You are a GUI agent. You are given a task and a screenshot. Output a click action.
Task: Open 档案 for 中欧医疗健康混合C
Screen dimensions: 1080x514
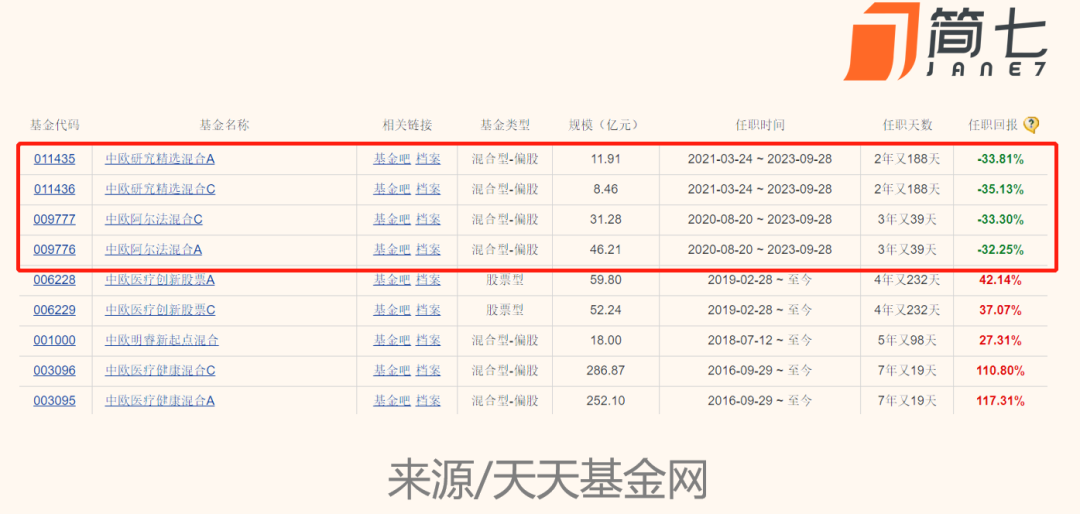[x=428, y=371]
